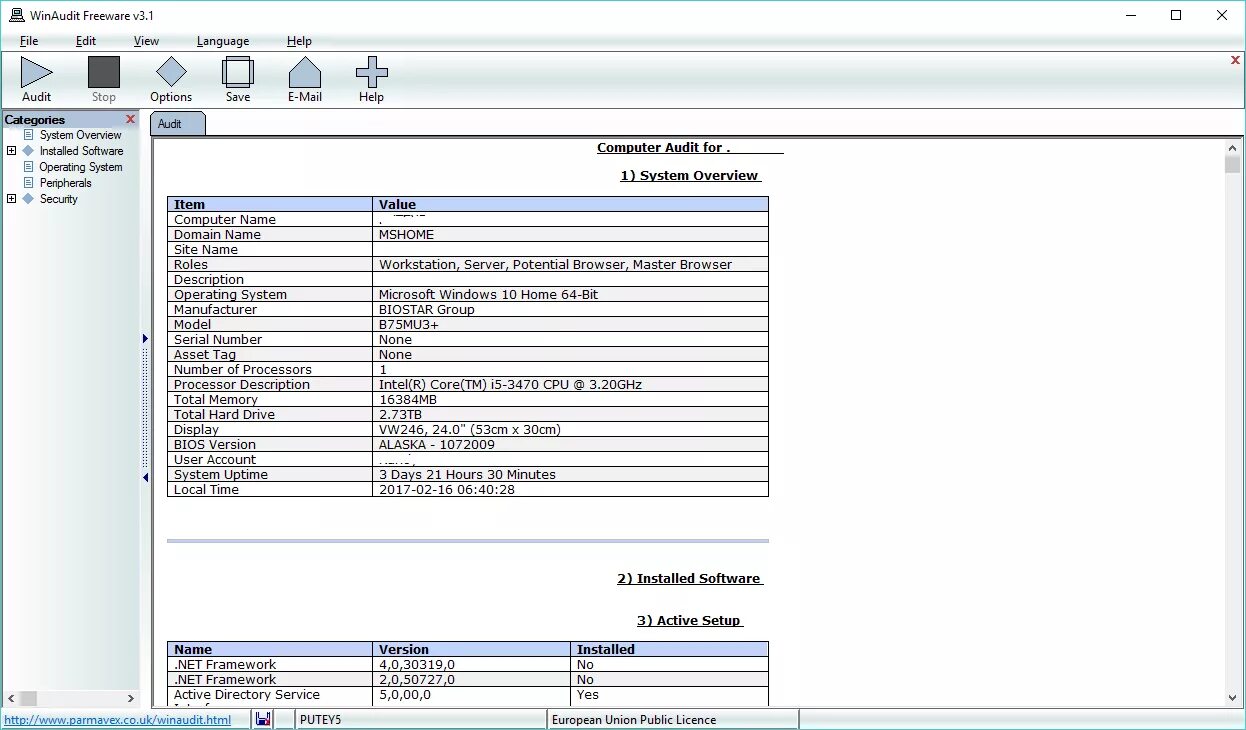Click the floppy disk icon in the status bar

pos(262,719)
